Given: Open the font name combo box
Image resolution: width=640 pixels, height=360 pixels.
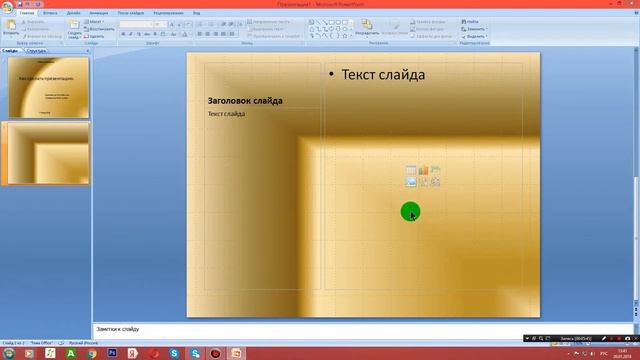Looking at the screenshot, I should coord(136,24).
